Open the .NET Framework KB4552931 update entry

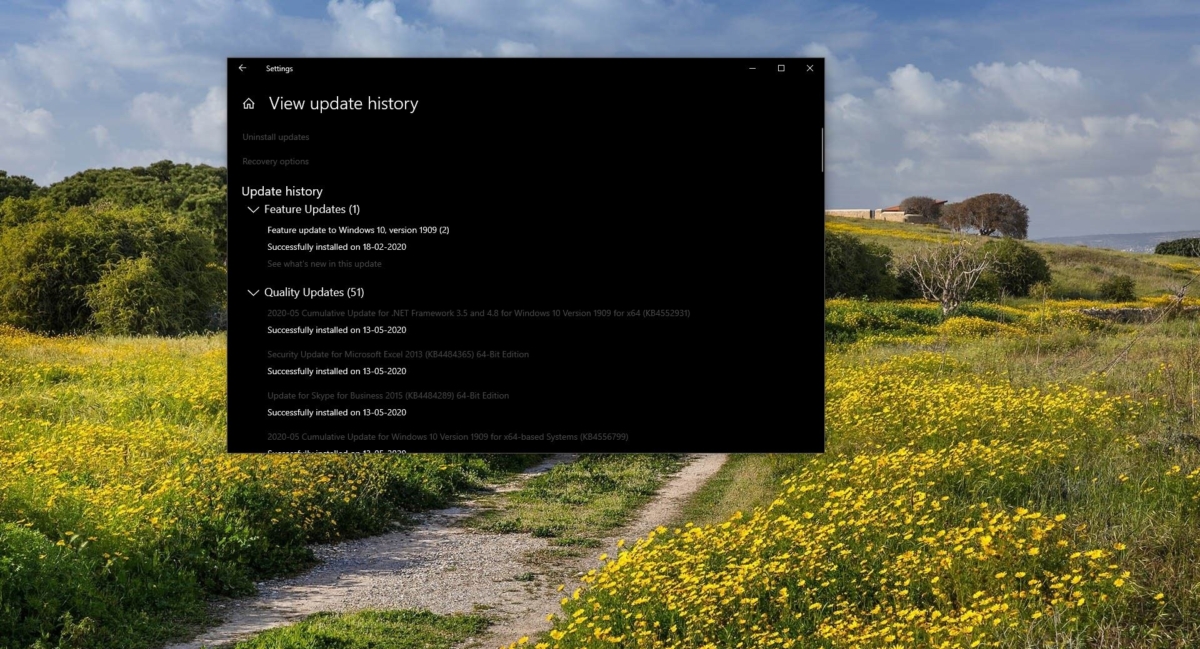[x=478, y=313]
